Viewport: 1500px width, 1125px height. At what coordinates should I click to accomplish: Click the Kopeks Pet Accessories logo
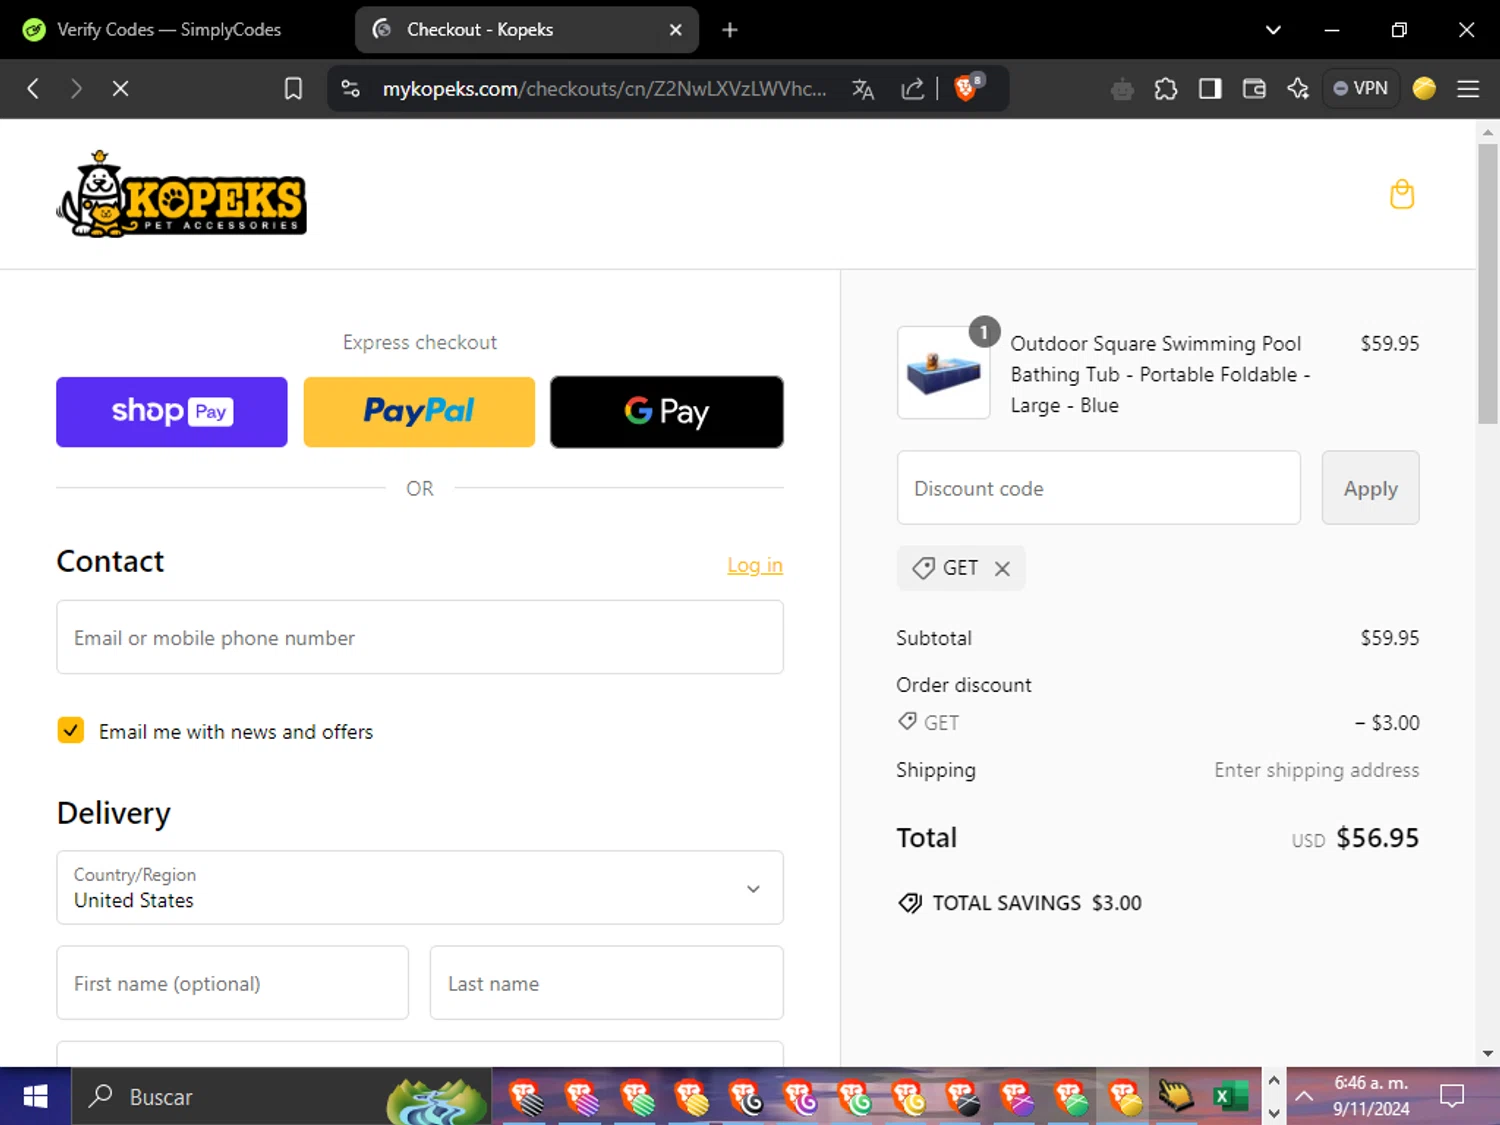[x=182, y=194]
